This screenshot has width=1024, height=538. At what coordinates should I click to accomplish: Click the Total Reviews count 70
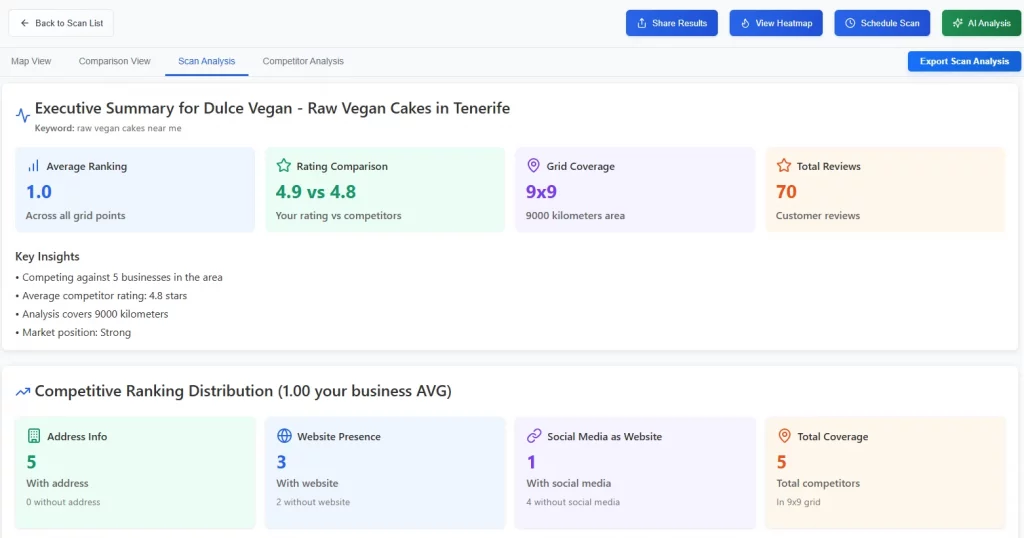(x=786, y=192)
